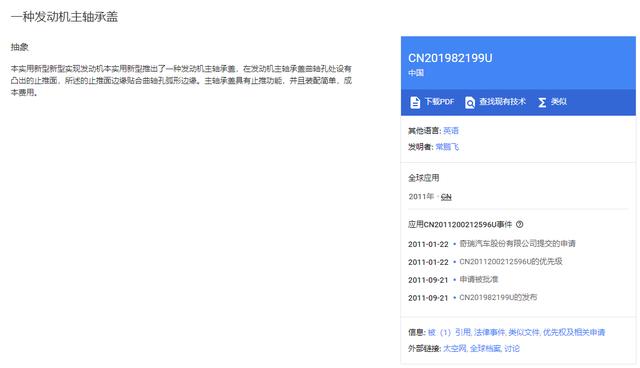Click the Find Prior Art magnifier icon
Screen dimensions: 640x368
pyautogui.click(x=470, y=102)
